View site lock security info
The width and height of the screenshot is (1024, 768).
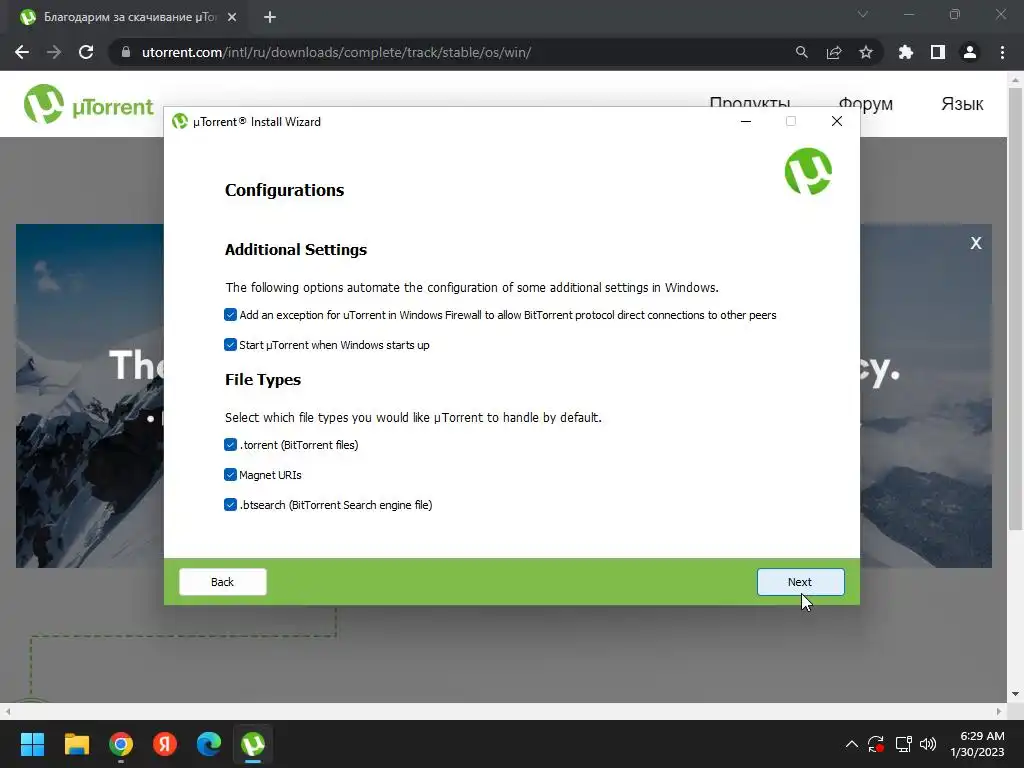click(x=126, y=52)
